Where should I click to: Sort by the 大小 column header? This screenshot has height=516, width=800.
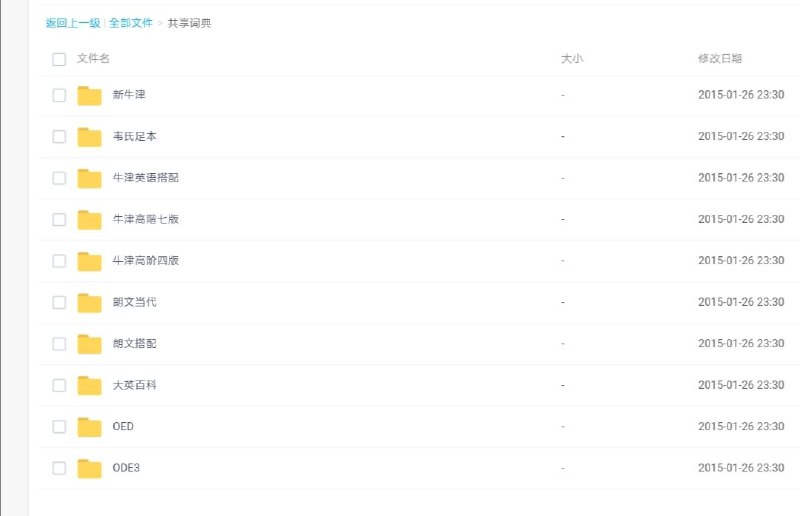pos(572,59)
